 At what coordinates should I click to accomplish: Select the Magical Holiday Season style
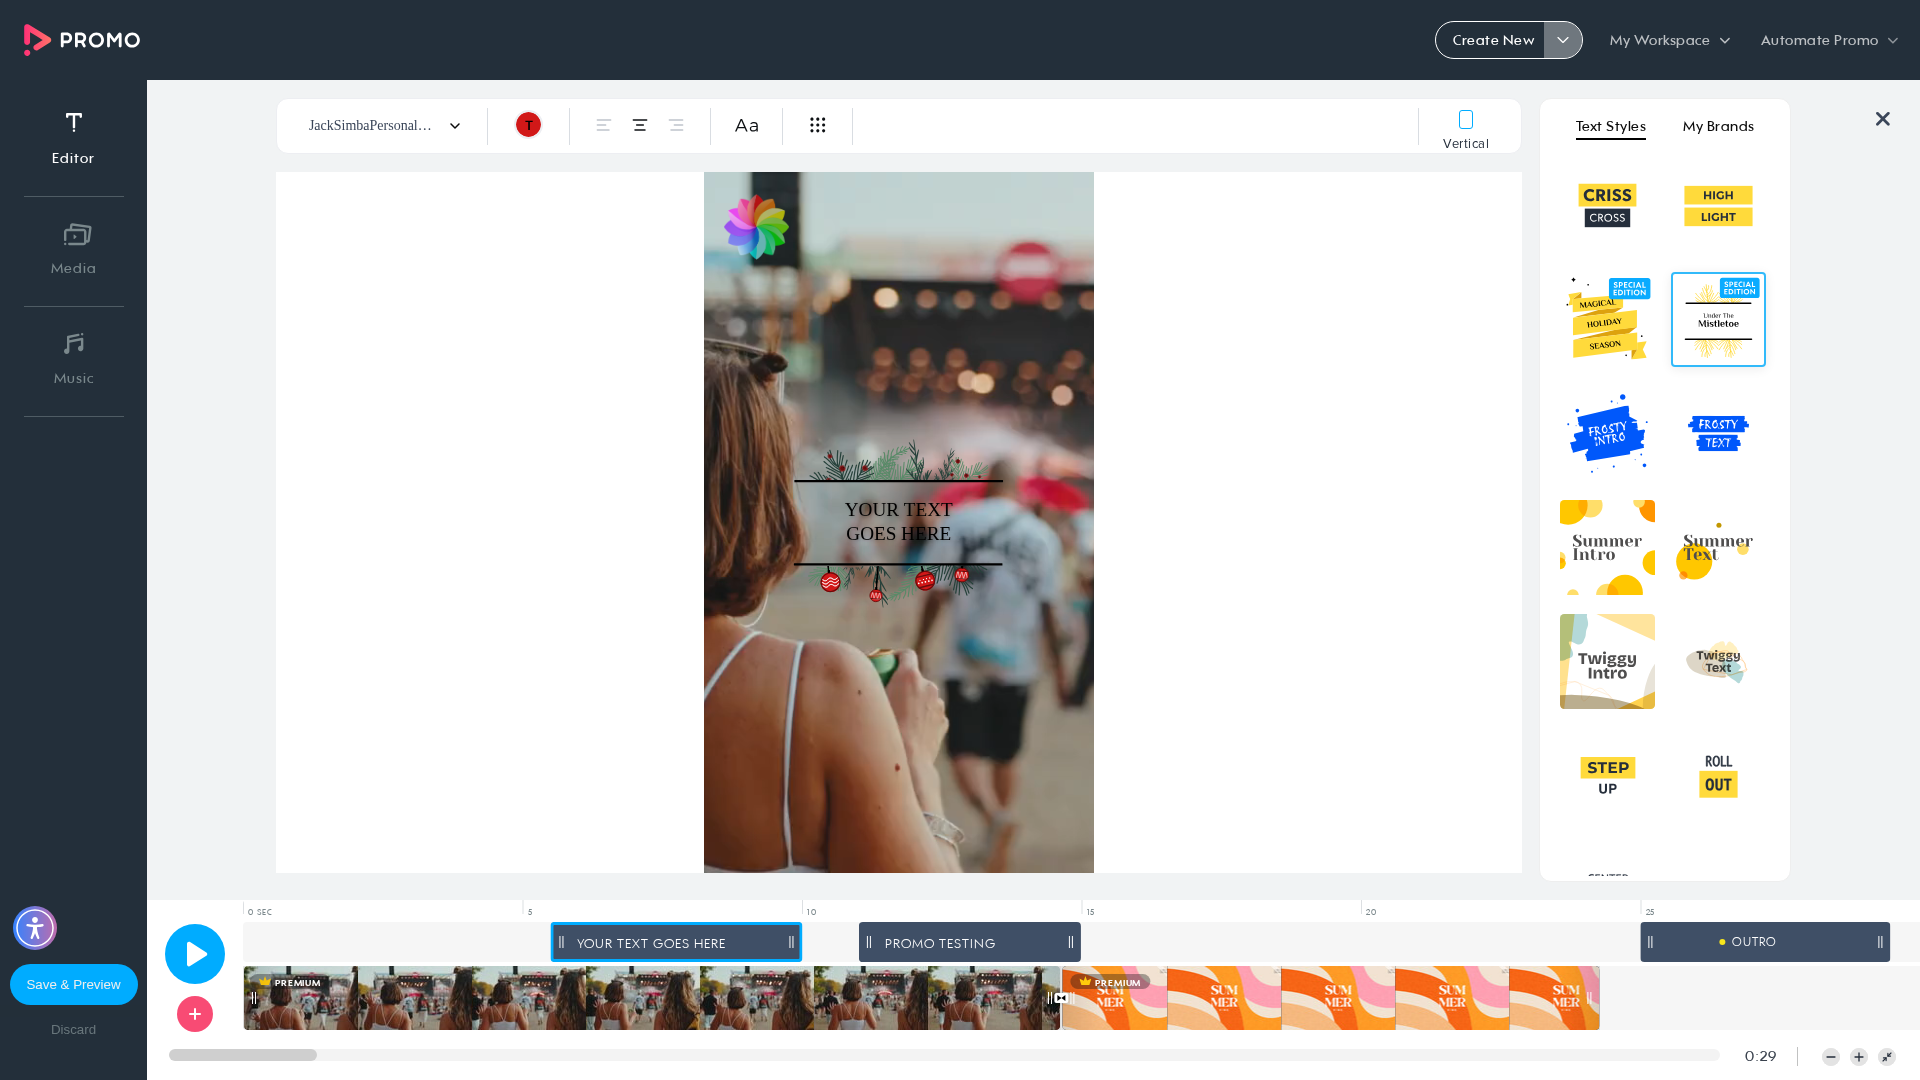click(x=1607, y=319)
